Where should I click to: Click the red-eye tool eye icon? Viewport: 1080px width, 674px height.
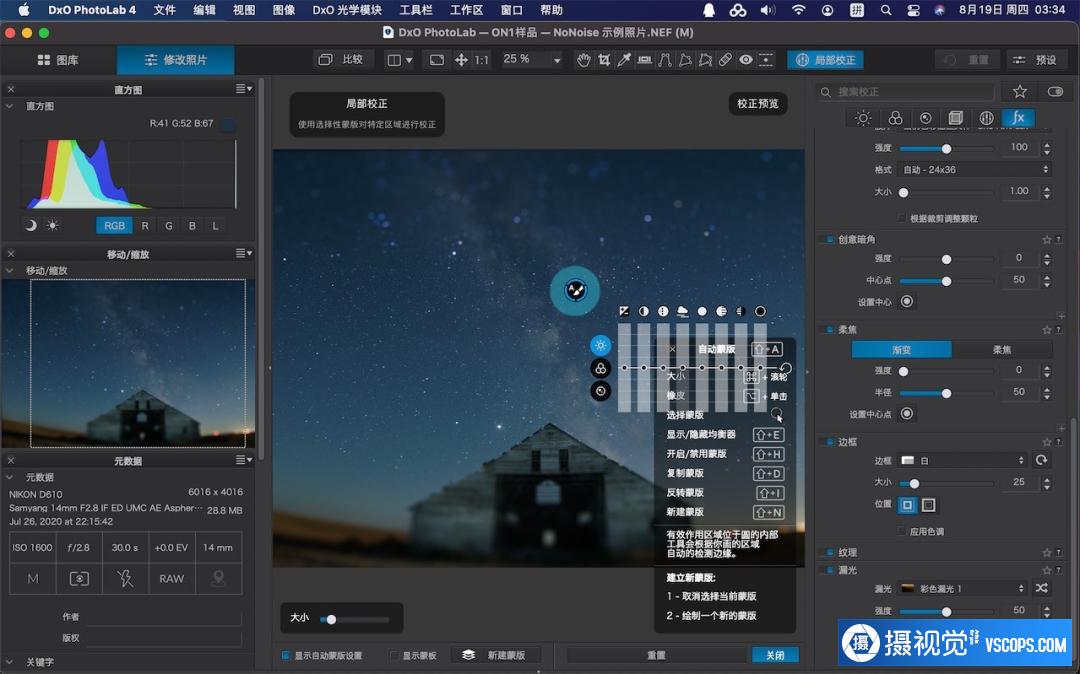click(746, 60)
